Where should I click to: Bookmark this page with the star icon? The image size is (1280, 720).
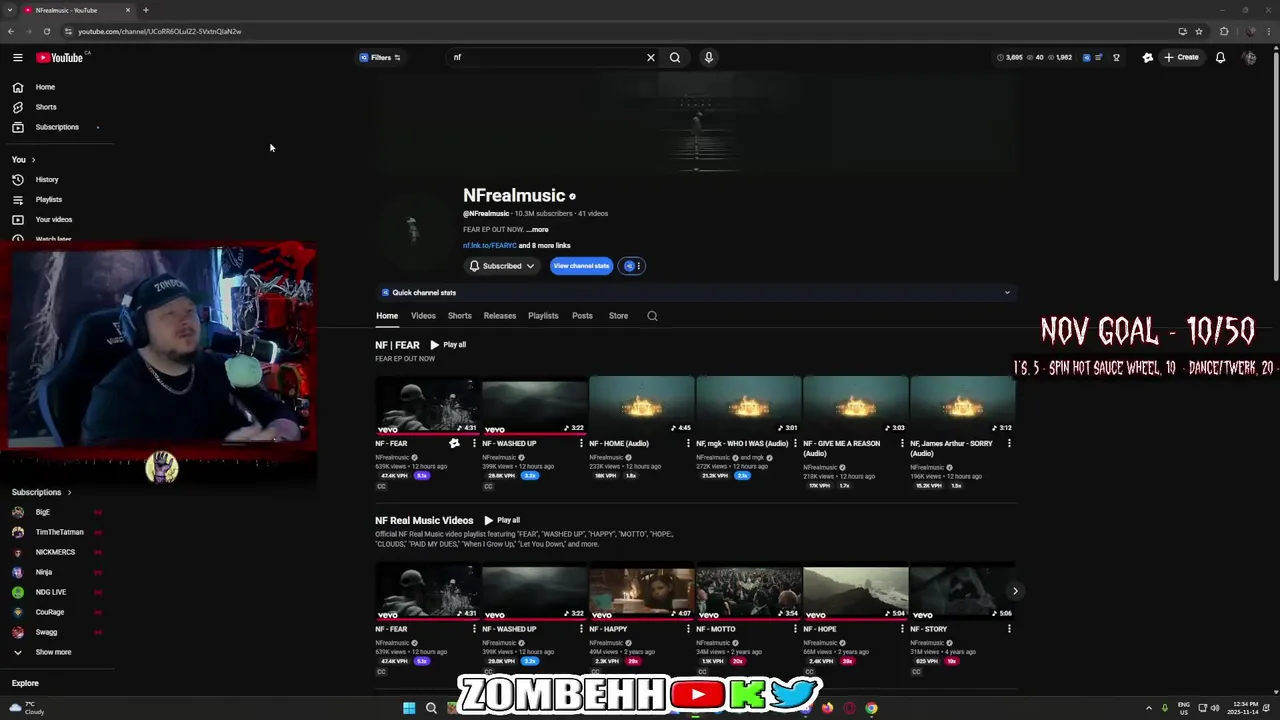point(1199,31)
